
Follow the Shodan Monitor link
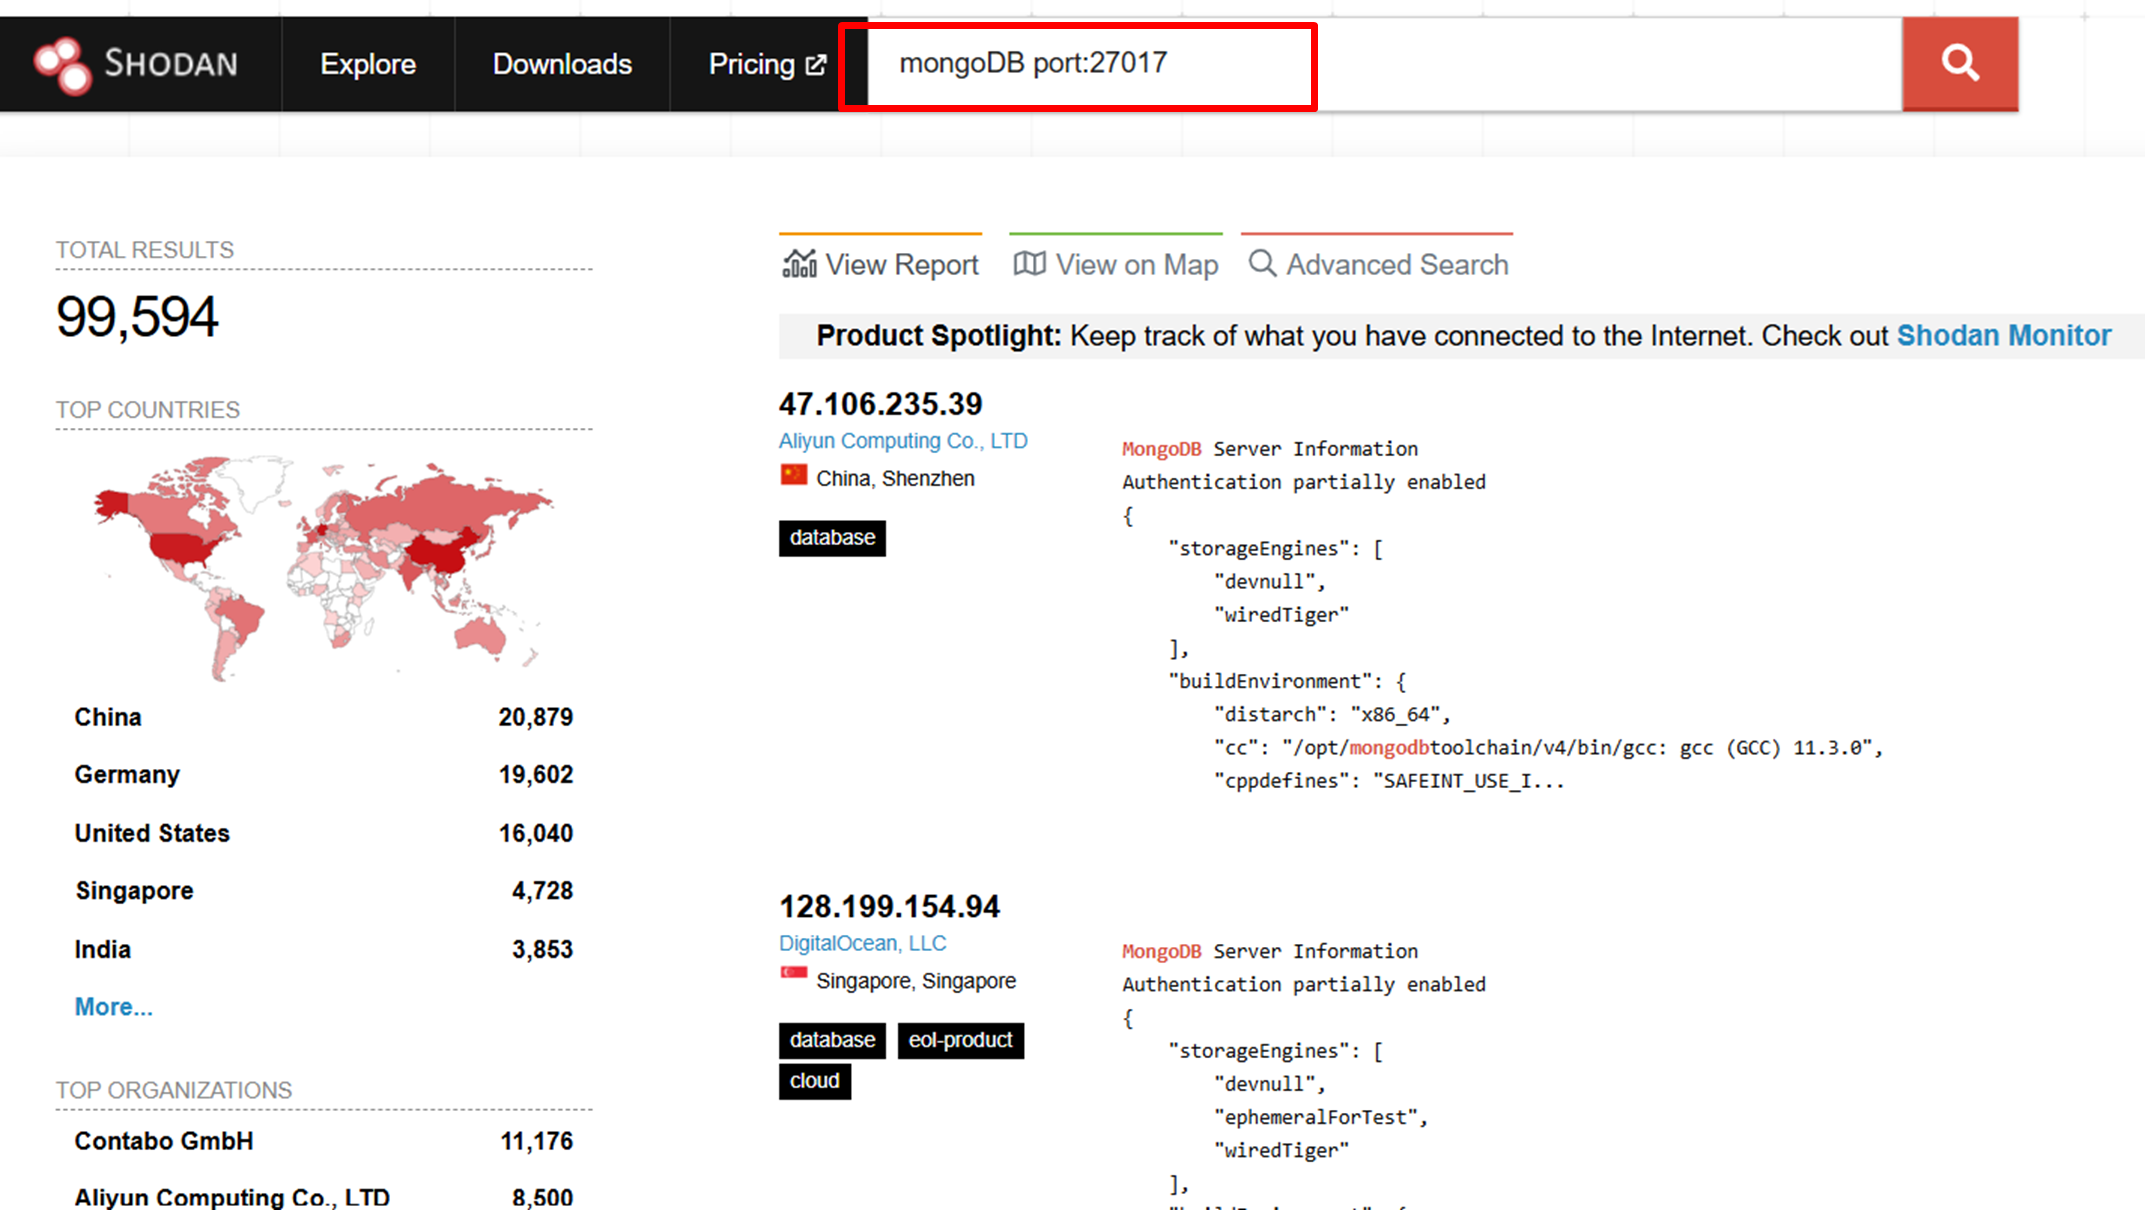click(x=2004, y=336)
